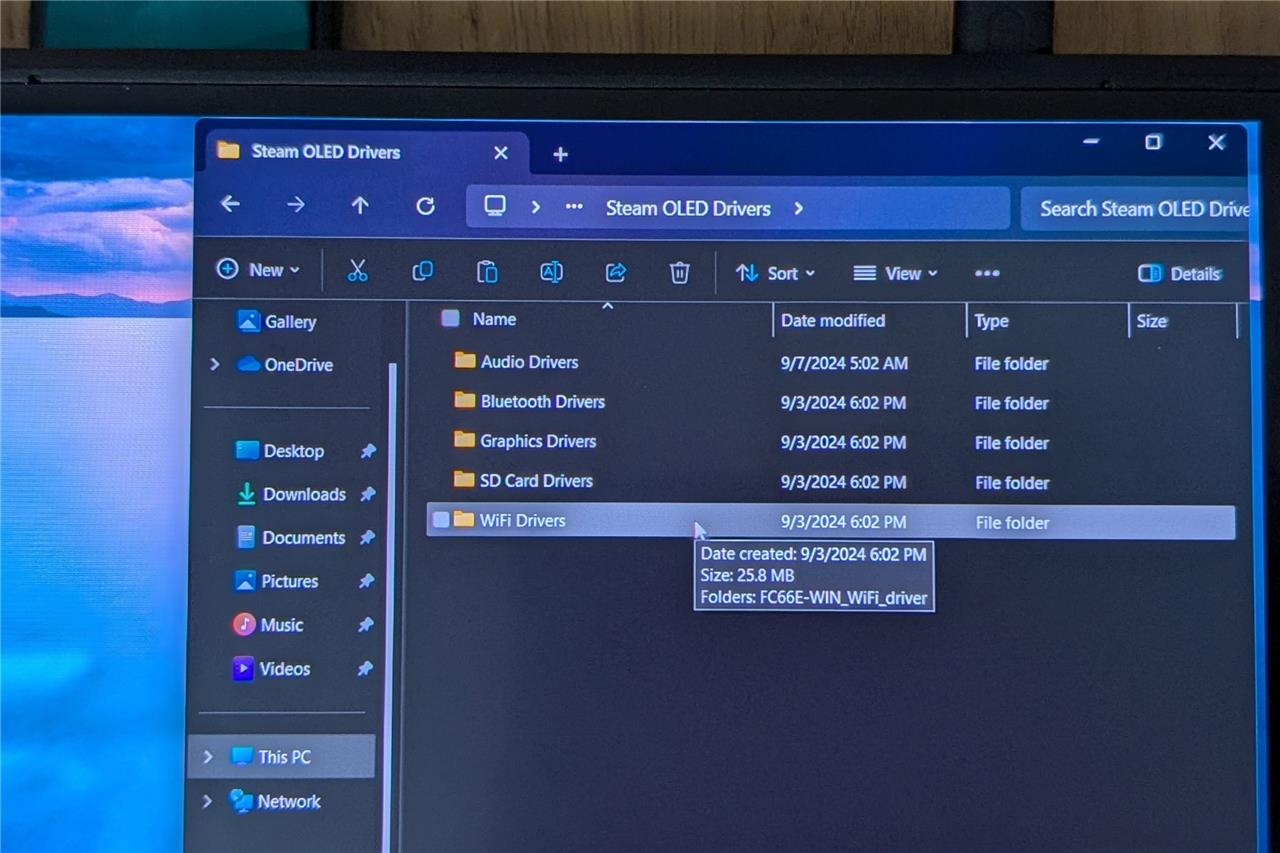This screenshot has width=1280, height=853.
Task: Click the Copy icon in toolbar
Action: 423,271
